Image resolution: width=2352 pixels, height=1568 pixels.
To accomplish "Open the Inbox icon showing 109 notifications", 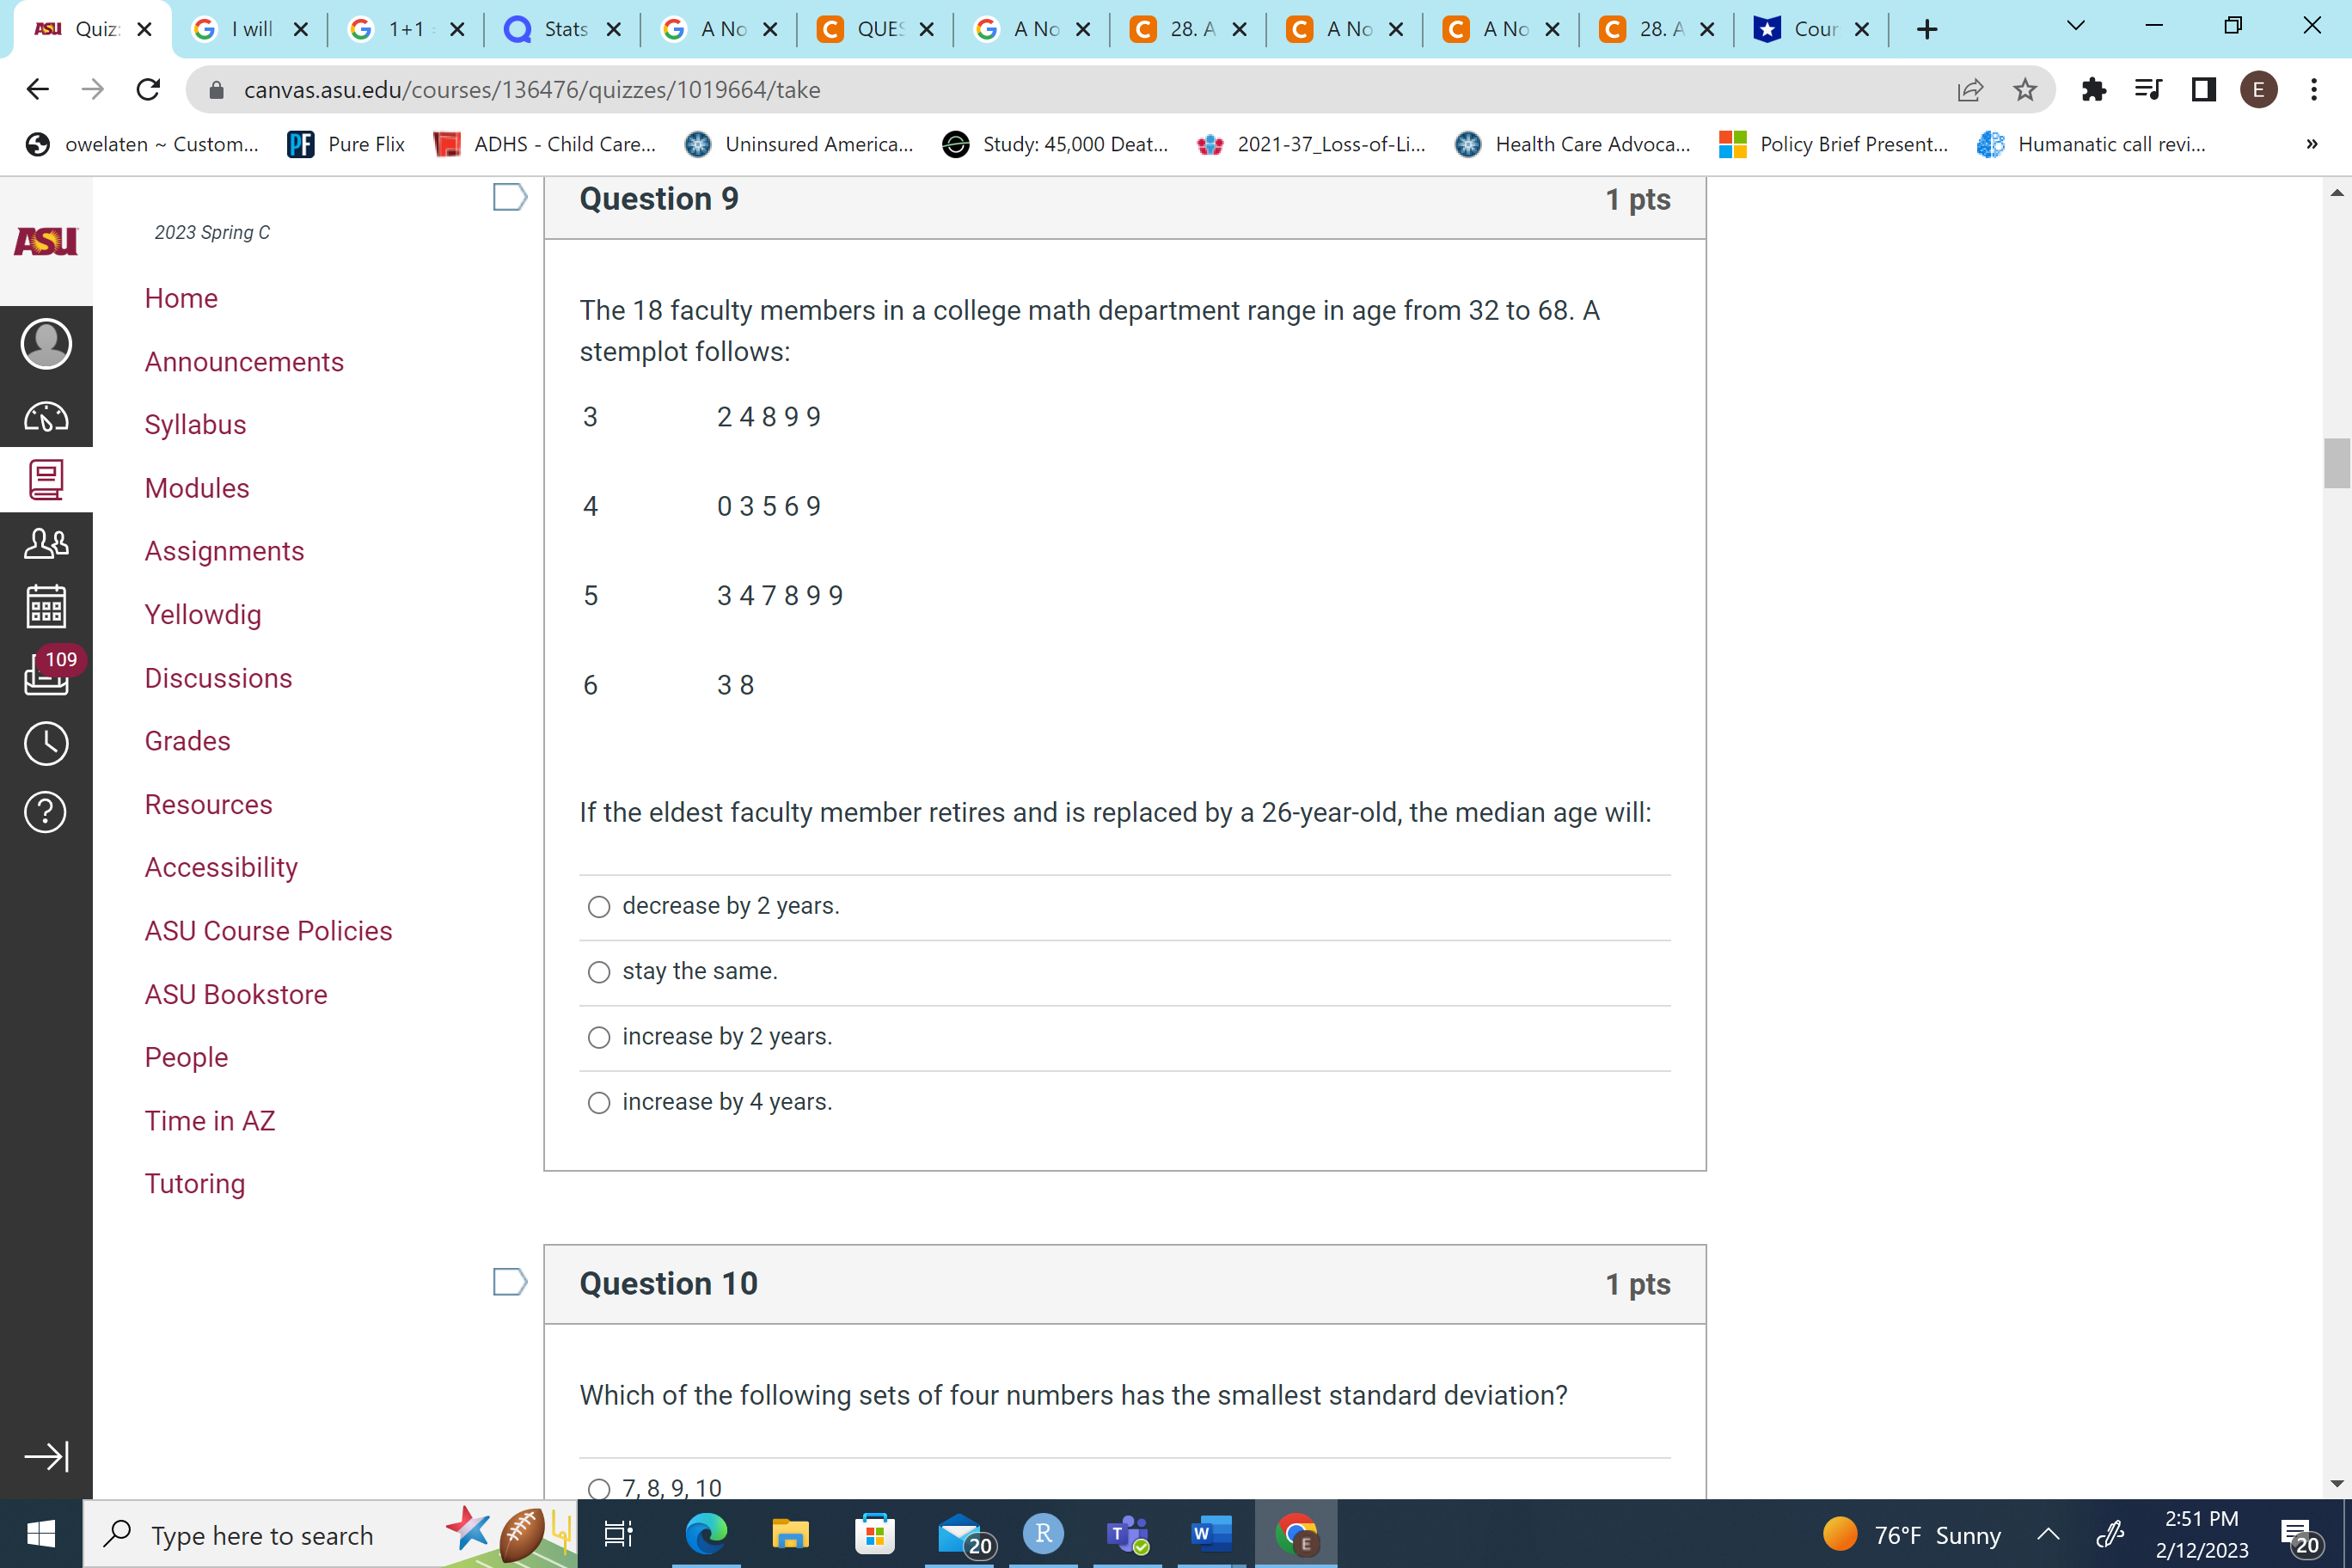I will pyautogui.click(x=46, y=673).
